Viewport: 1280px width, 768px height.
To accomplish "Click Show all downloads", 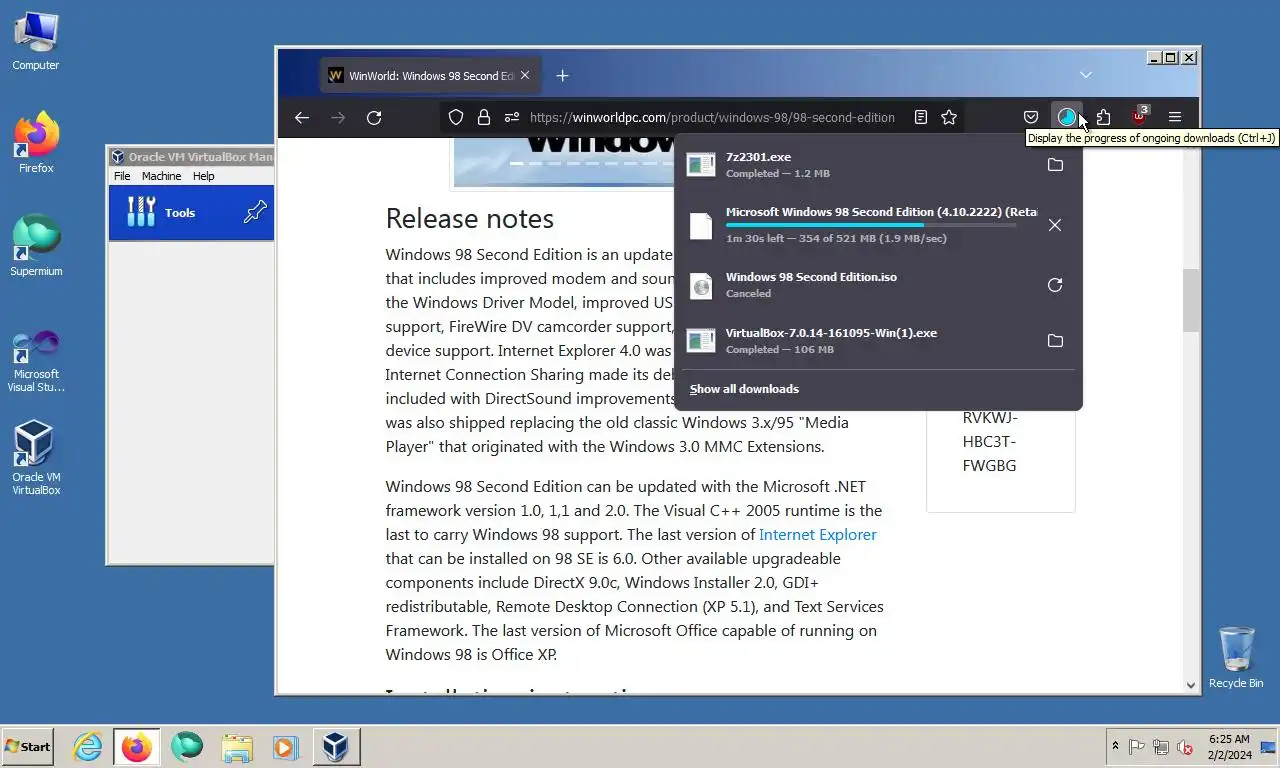I will pos(744,389).
